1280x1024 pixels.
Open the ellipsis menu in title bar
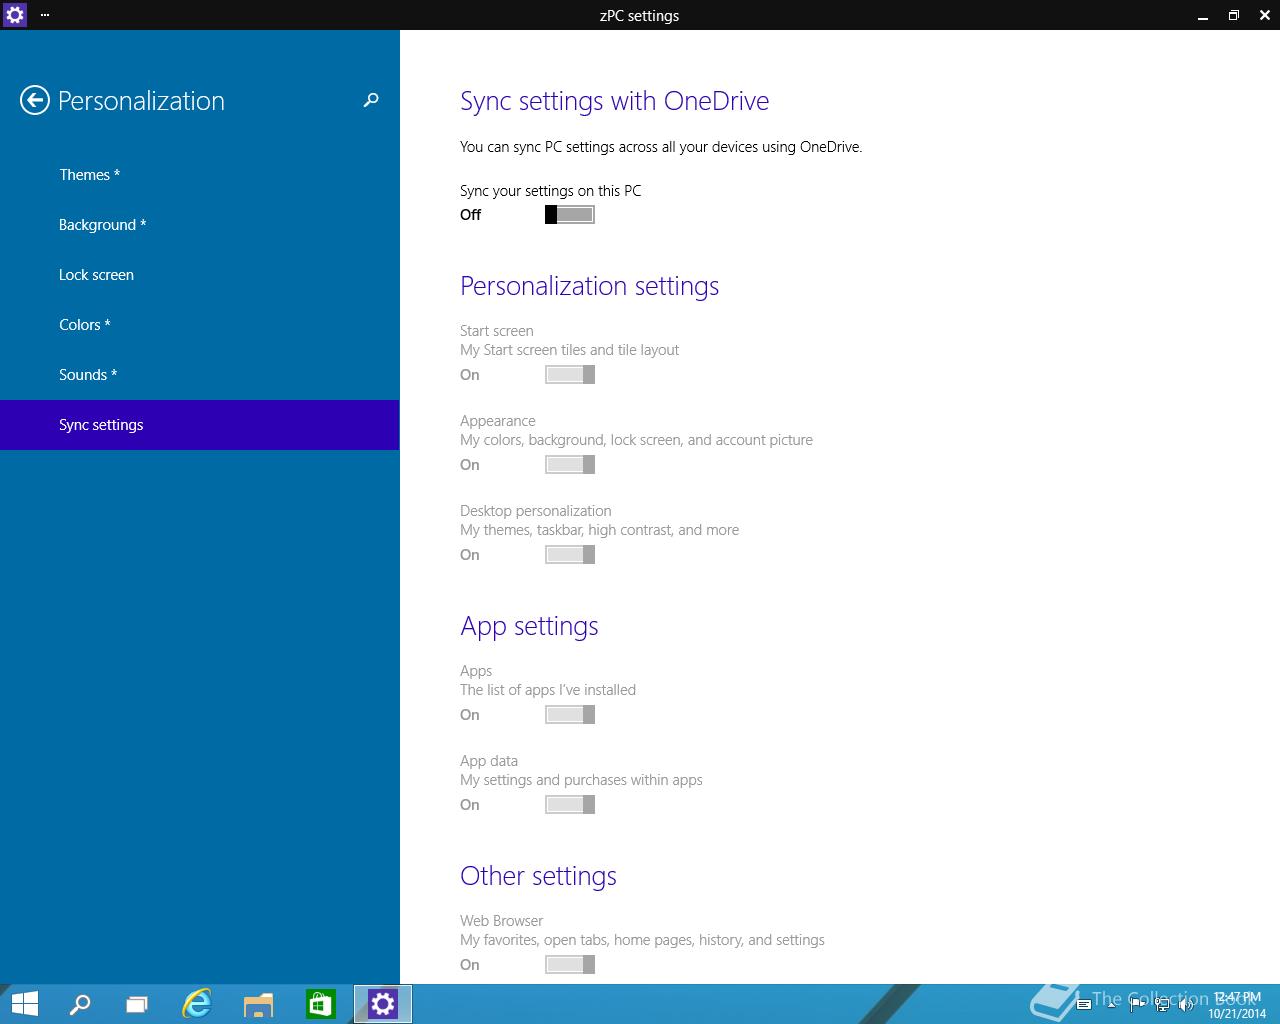45,15
